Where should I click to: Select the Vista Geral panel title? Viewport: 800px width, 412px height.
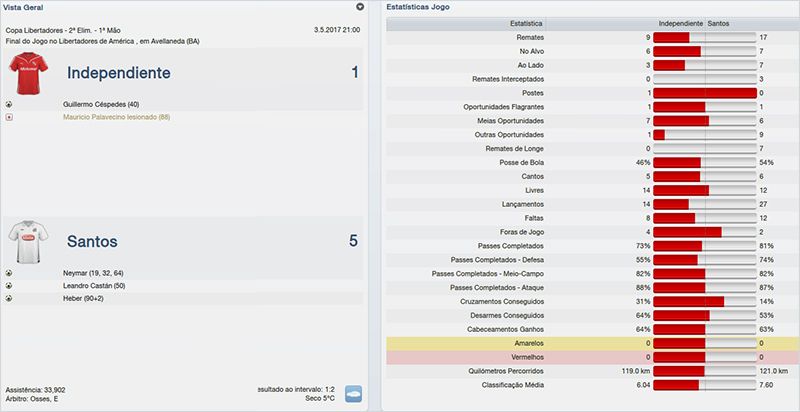(28, 7)
